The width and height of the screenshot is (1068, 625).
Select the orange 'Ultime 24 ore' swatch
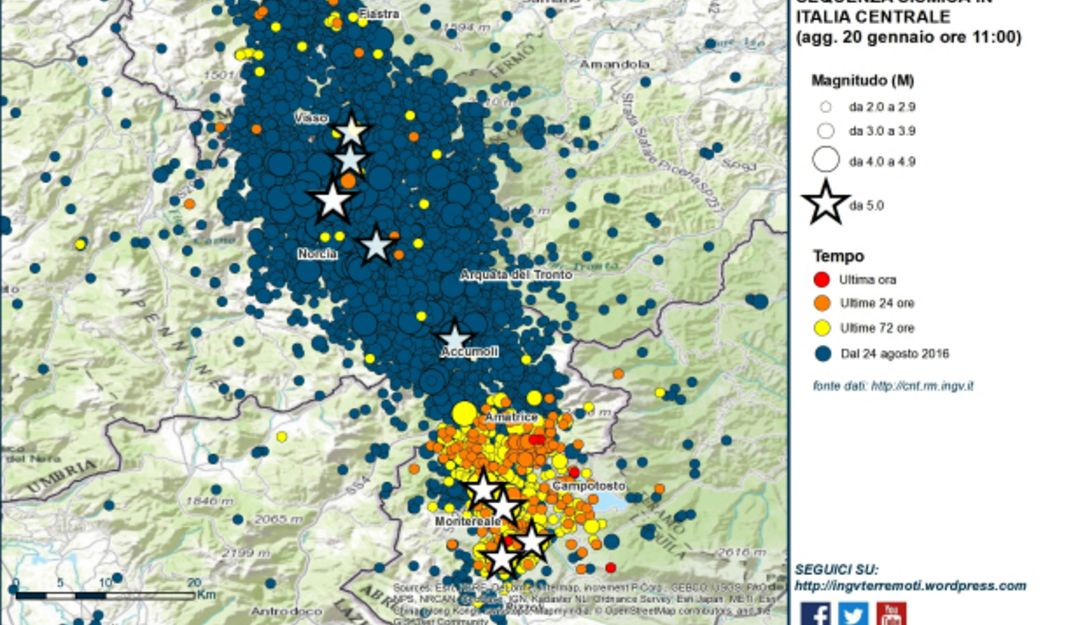pyautogui.click(x=822, y=303)
